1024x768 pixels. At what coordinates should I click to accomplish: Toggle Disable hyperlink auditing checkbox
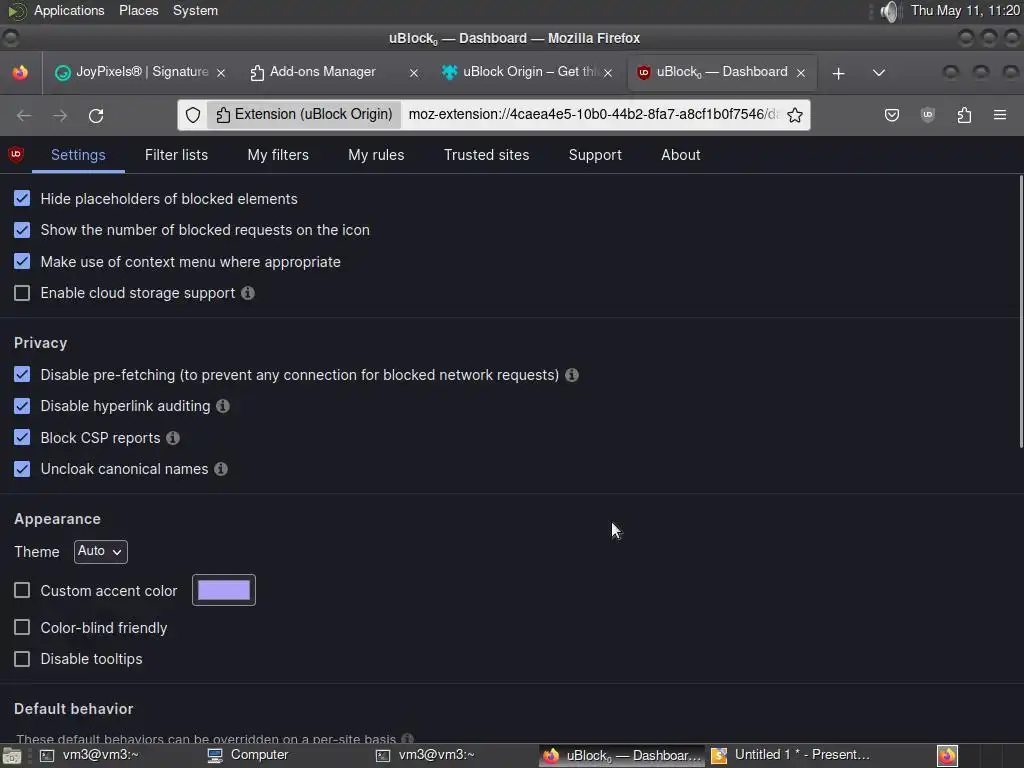22,406
